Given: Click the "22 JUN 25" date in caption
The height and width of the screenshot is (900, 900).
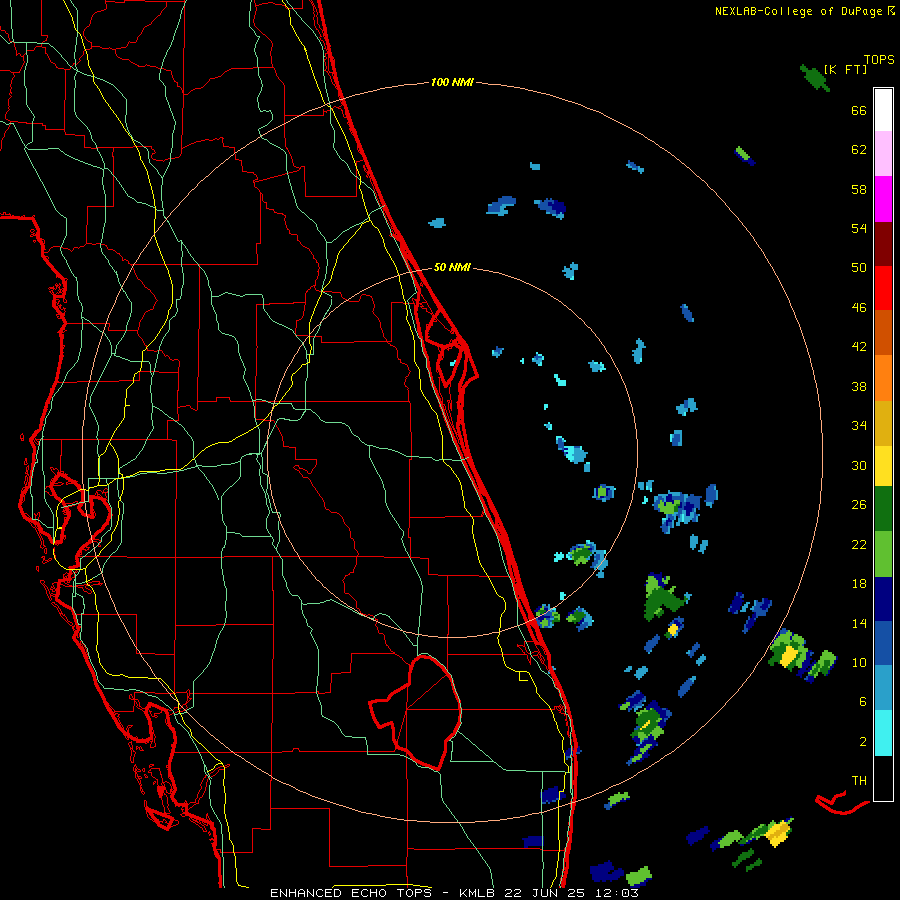Looking at the screenshot, I should tap(545, 893).
